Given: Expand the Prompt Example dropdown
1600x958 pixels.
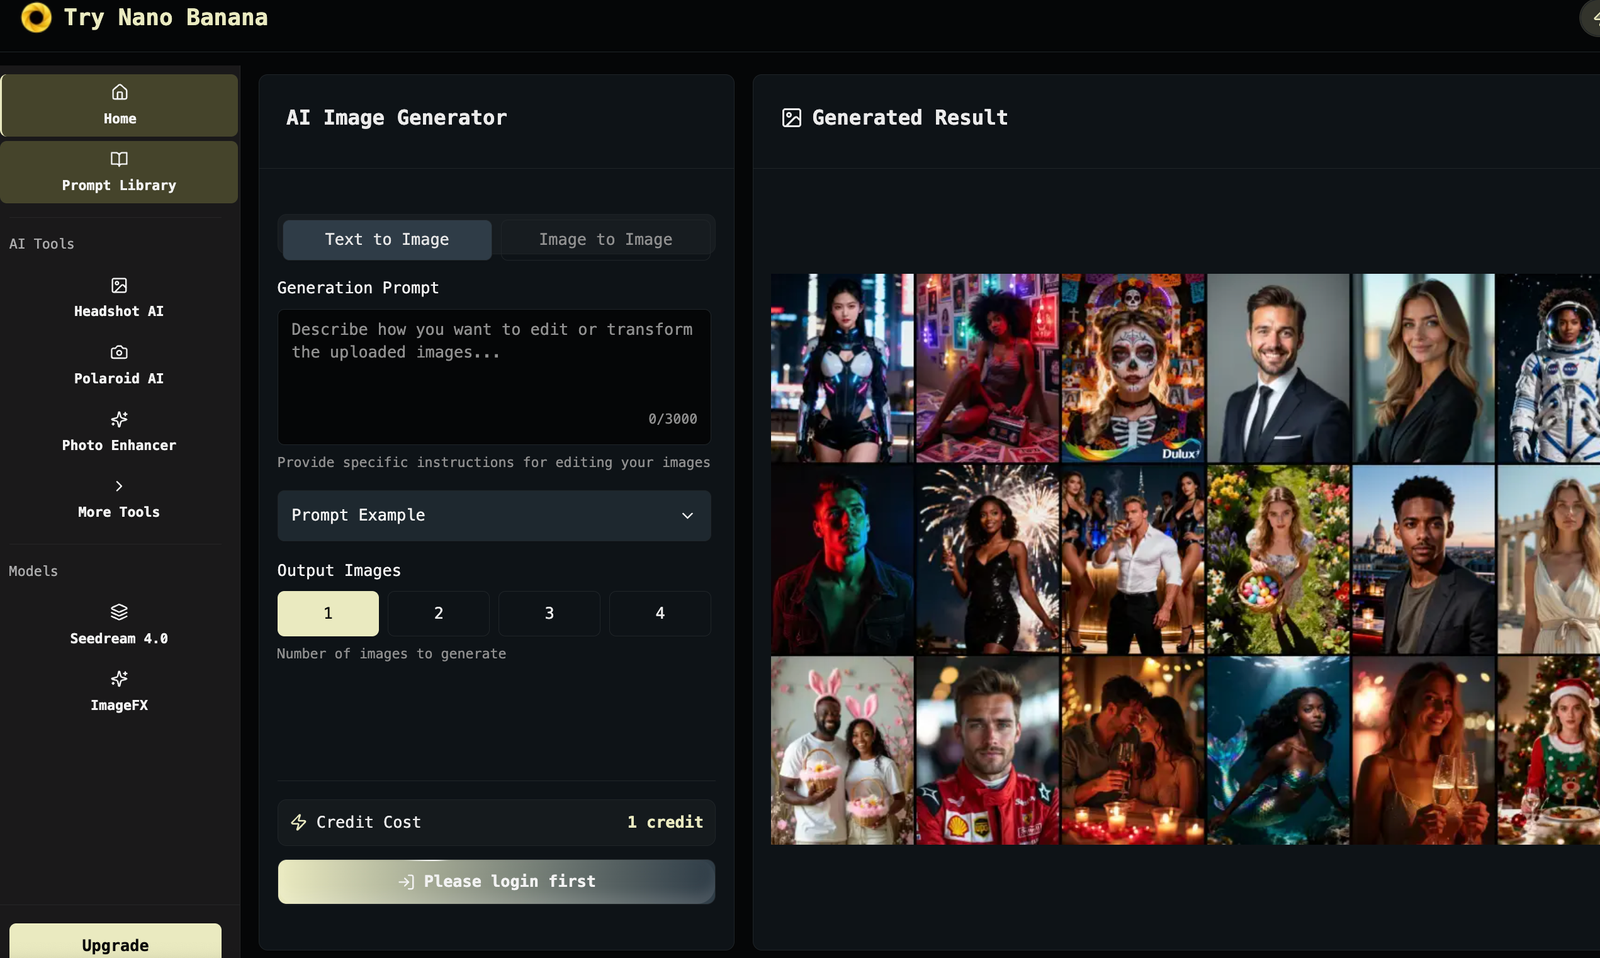Looking at the screenshot, I should 494,515.
